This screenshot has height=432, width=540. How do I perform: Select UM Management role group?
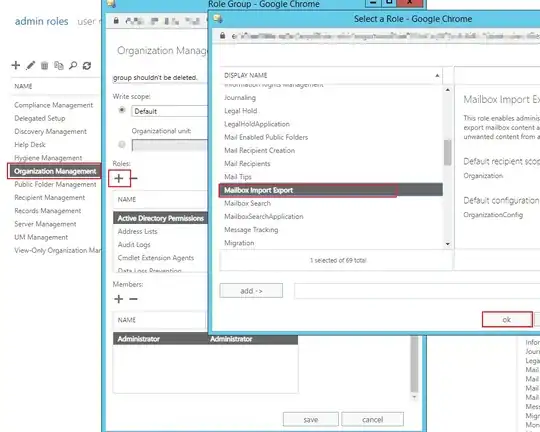pyautogui.click(x=41, y=237)
